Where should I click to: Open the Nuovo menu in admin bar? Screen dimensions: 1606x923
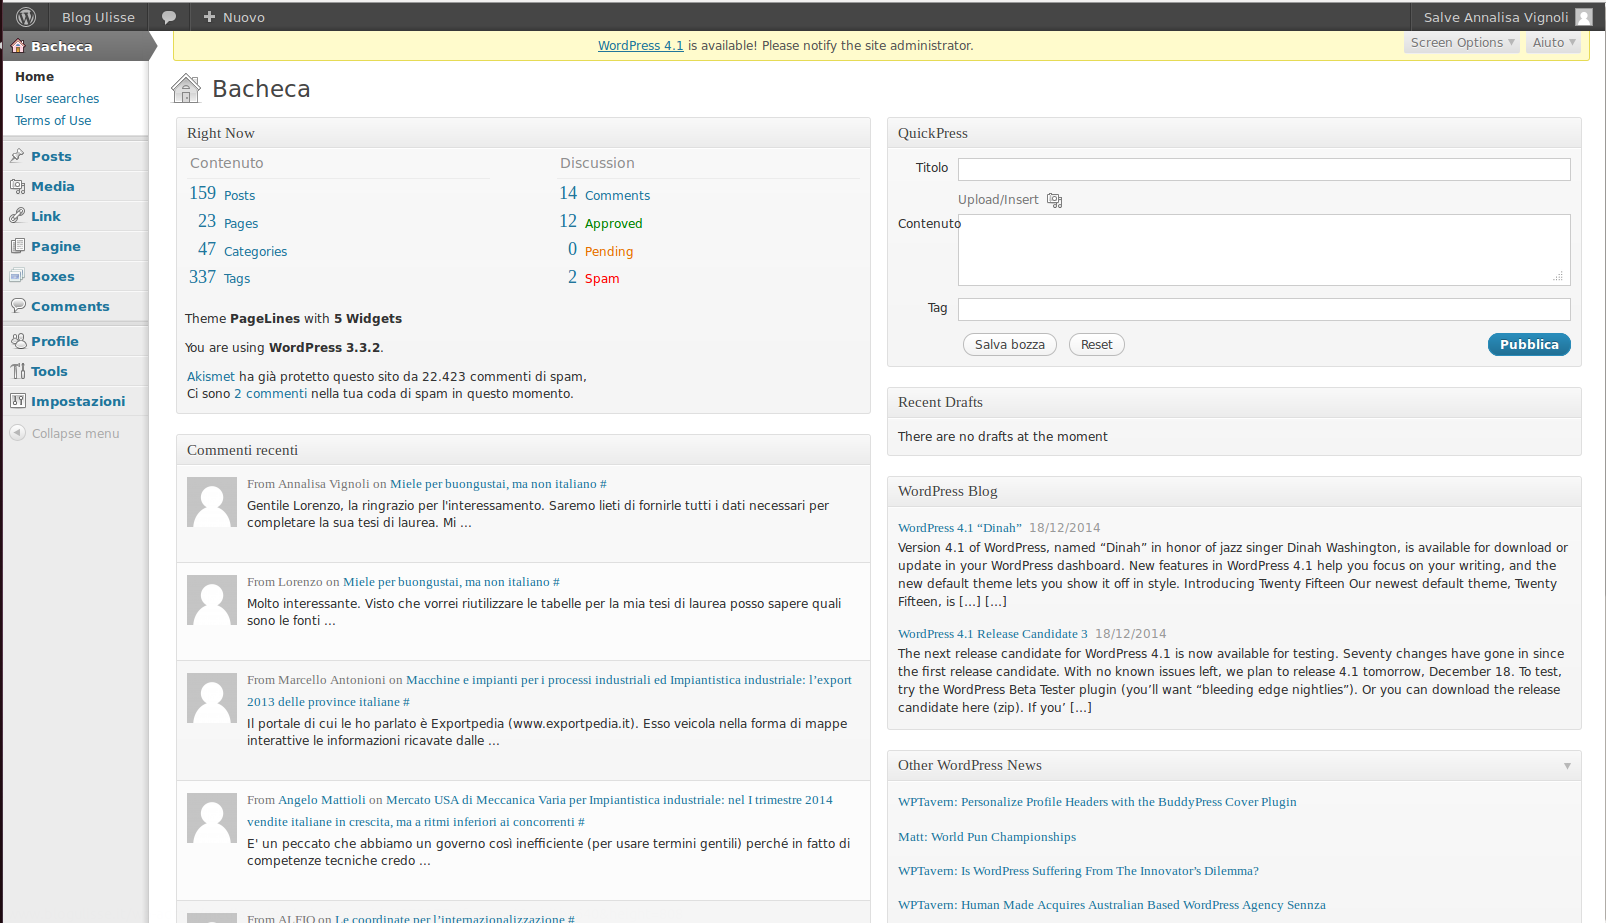[x=234, y=17]
